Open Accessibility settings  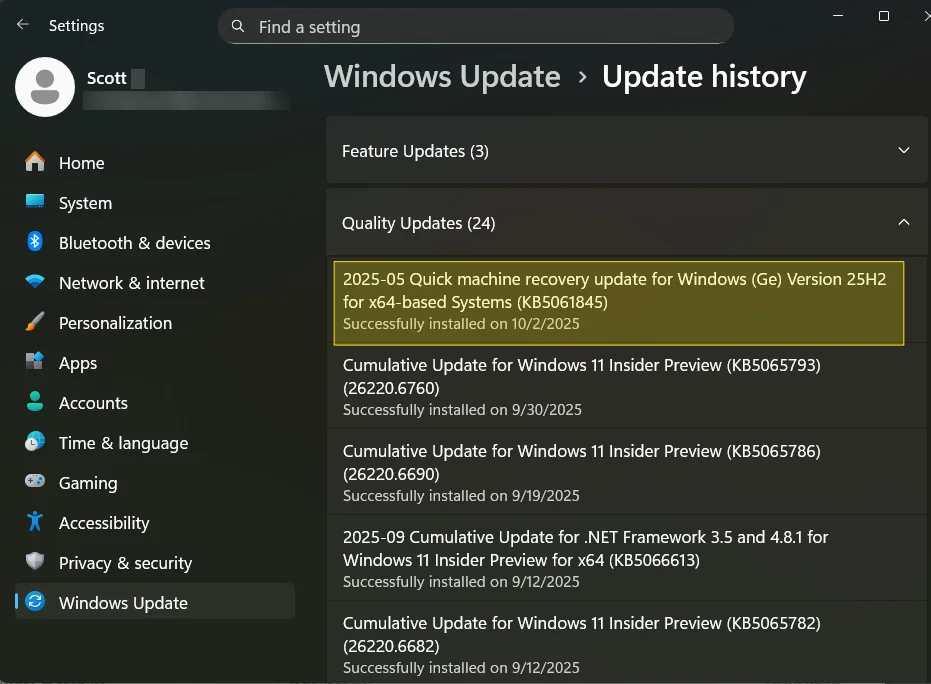click(x=154, y=523)
